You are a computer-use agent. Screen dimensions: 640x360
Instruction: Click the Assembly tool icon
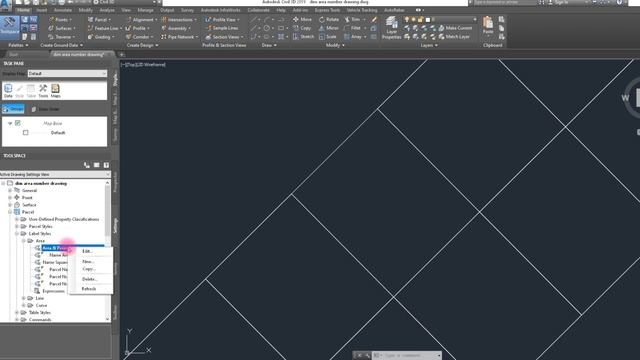point(164,28)
